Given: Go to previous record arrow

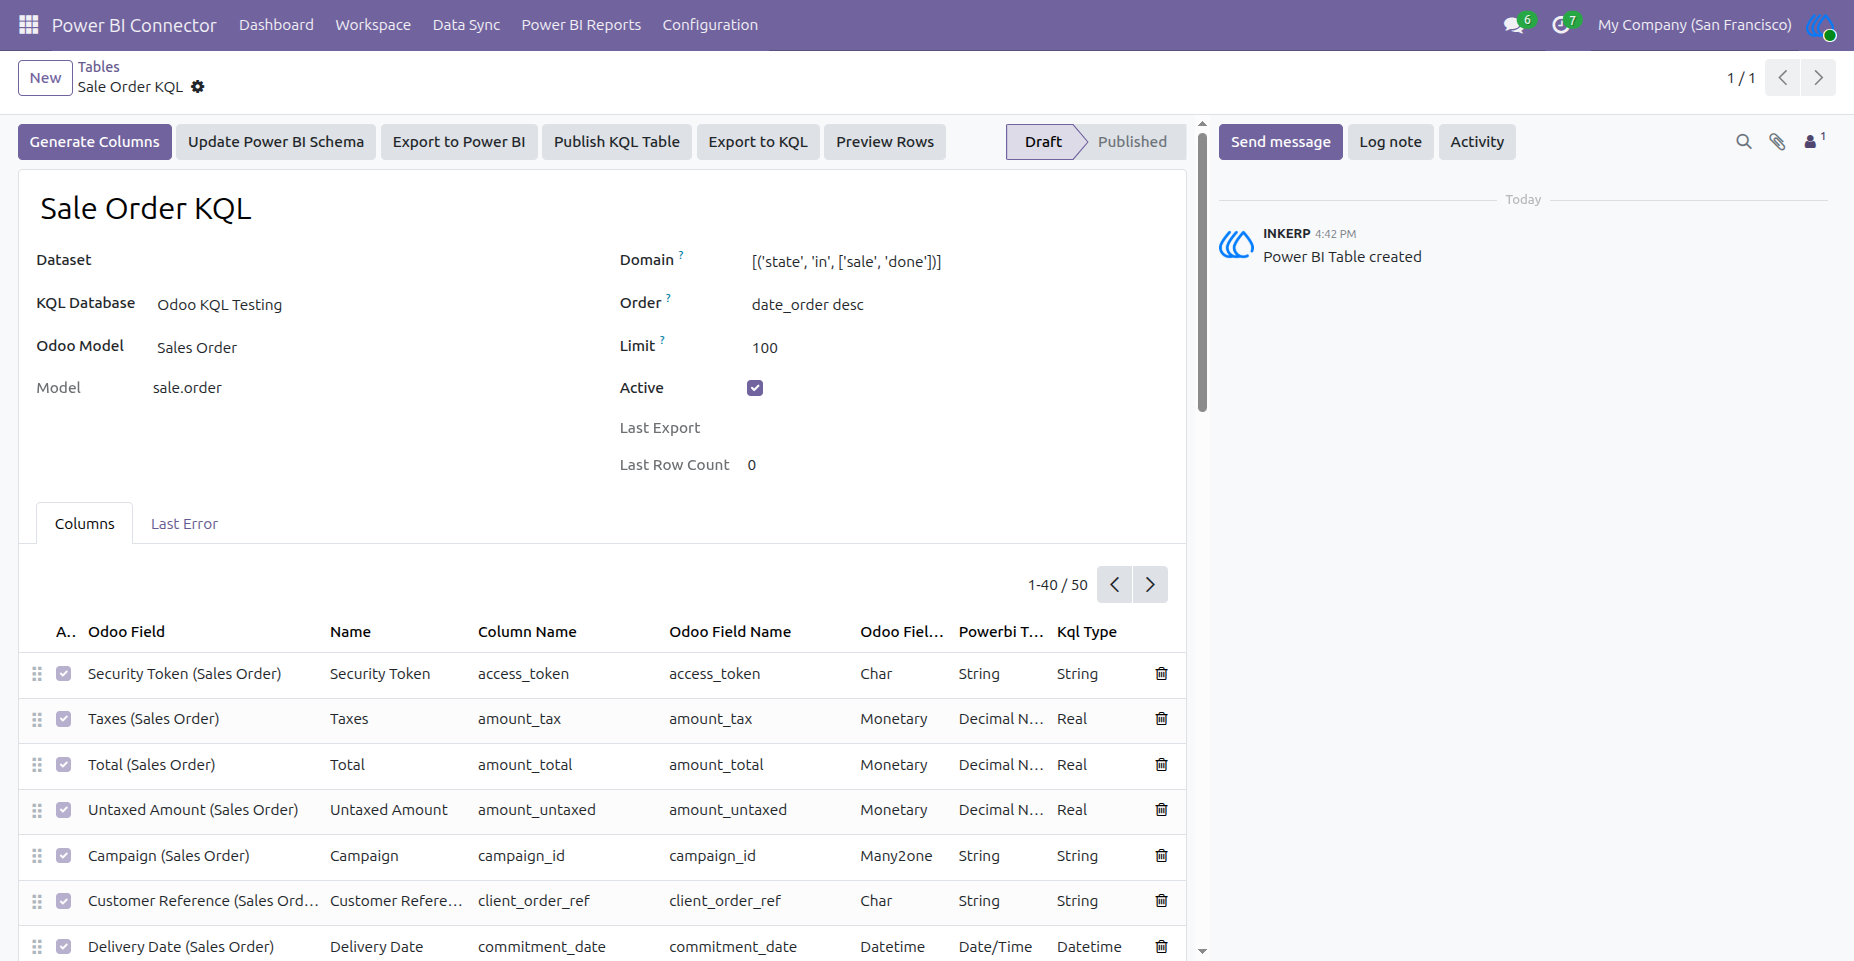Looking at the screenshot, I should [1783, 78].
